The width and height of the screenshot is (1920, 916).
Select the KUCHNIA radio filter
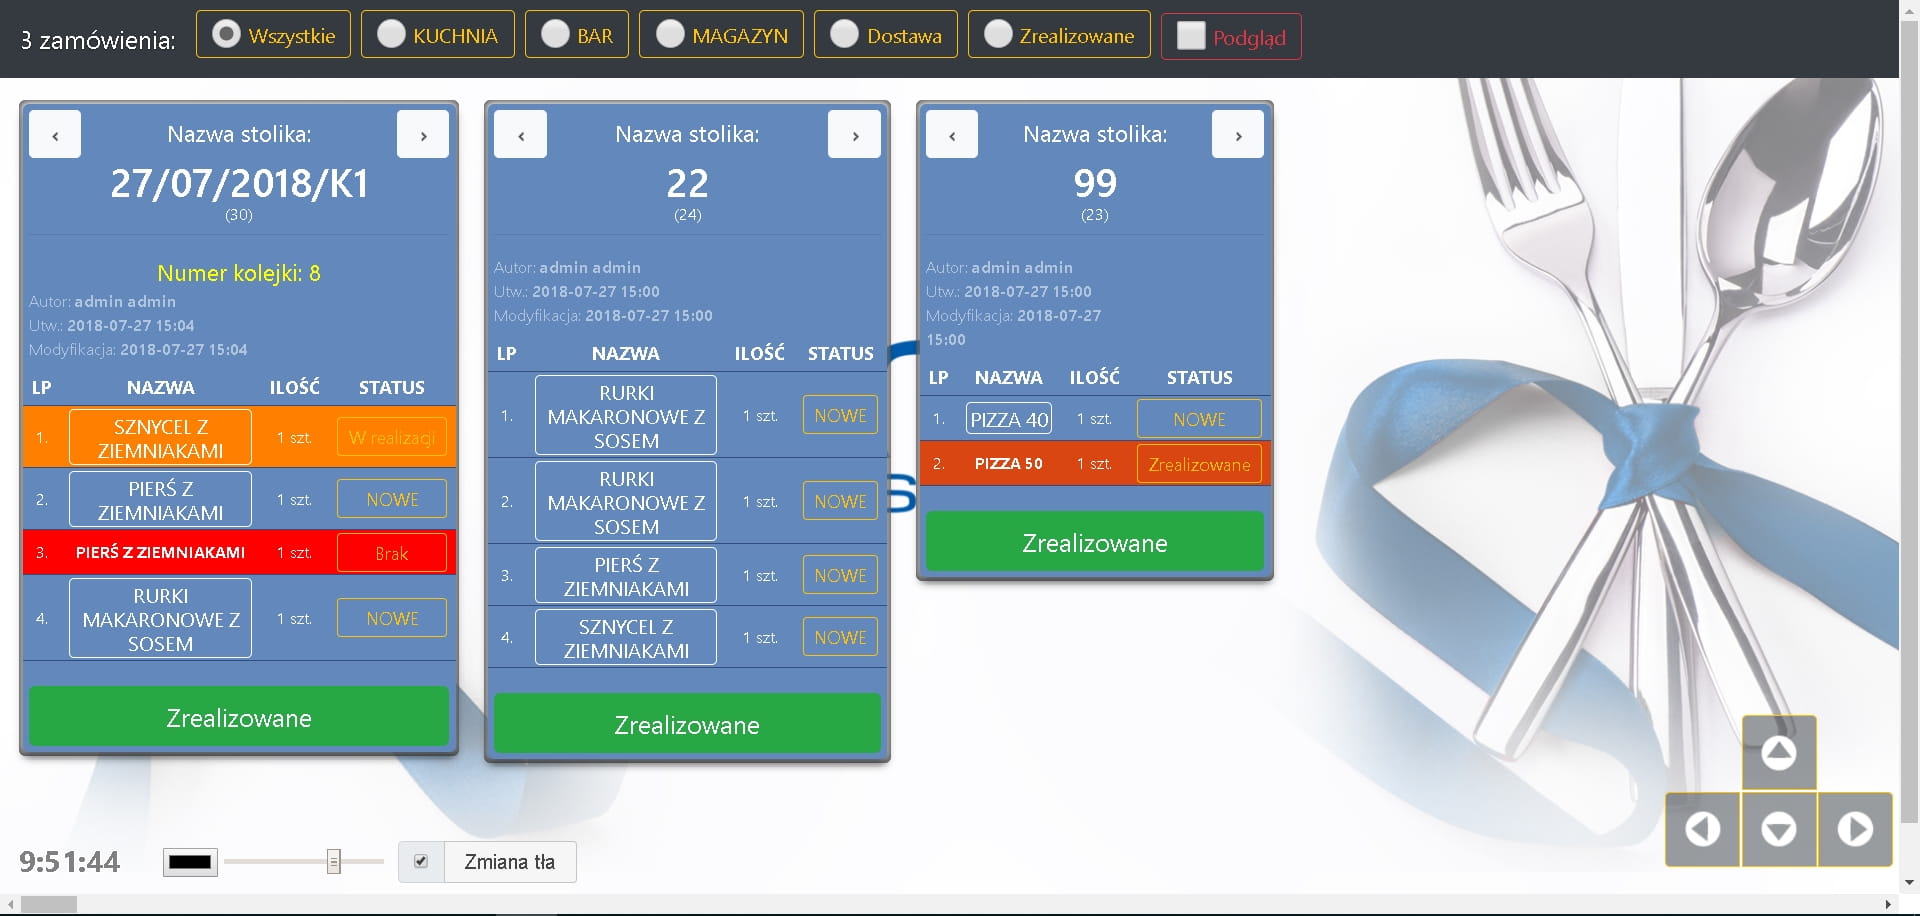(391, 35)
